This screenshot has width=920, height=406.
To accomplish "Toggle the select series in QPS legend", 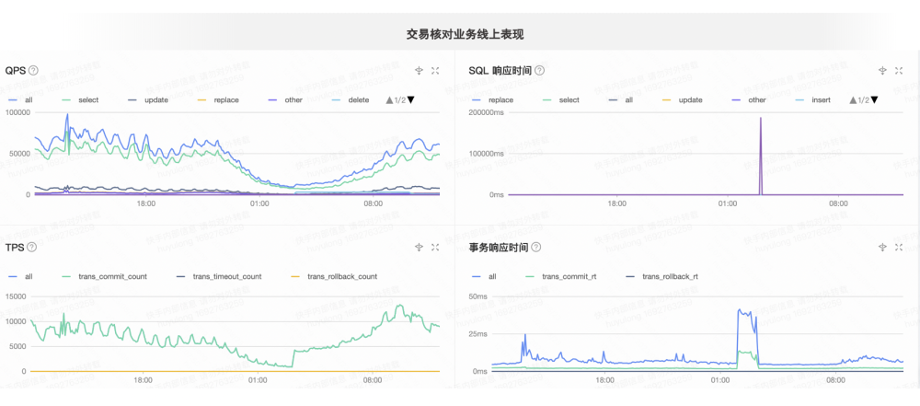I will click(80, 100).
